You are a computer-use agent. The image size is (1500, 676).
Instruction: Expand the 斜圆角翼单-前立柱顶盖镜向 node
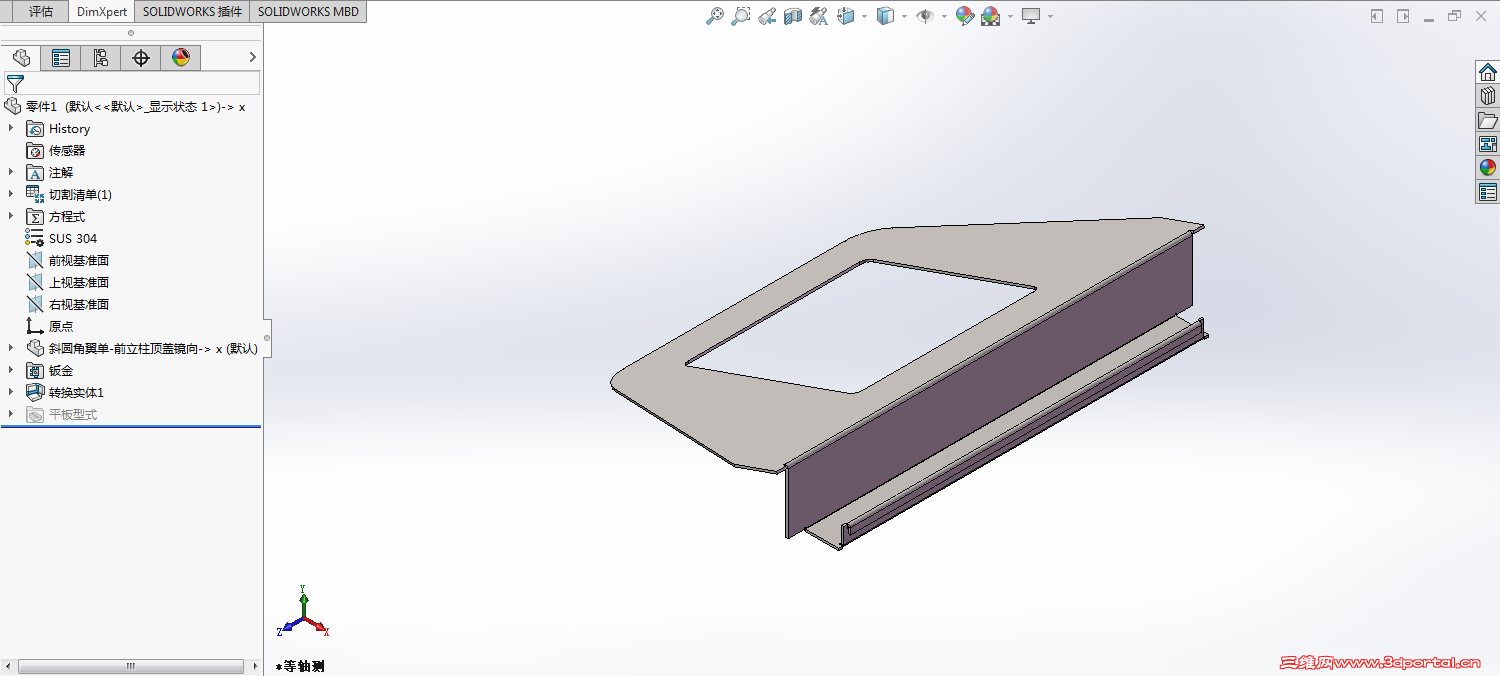[11, 348]
